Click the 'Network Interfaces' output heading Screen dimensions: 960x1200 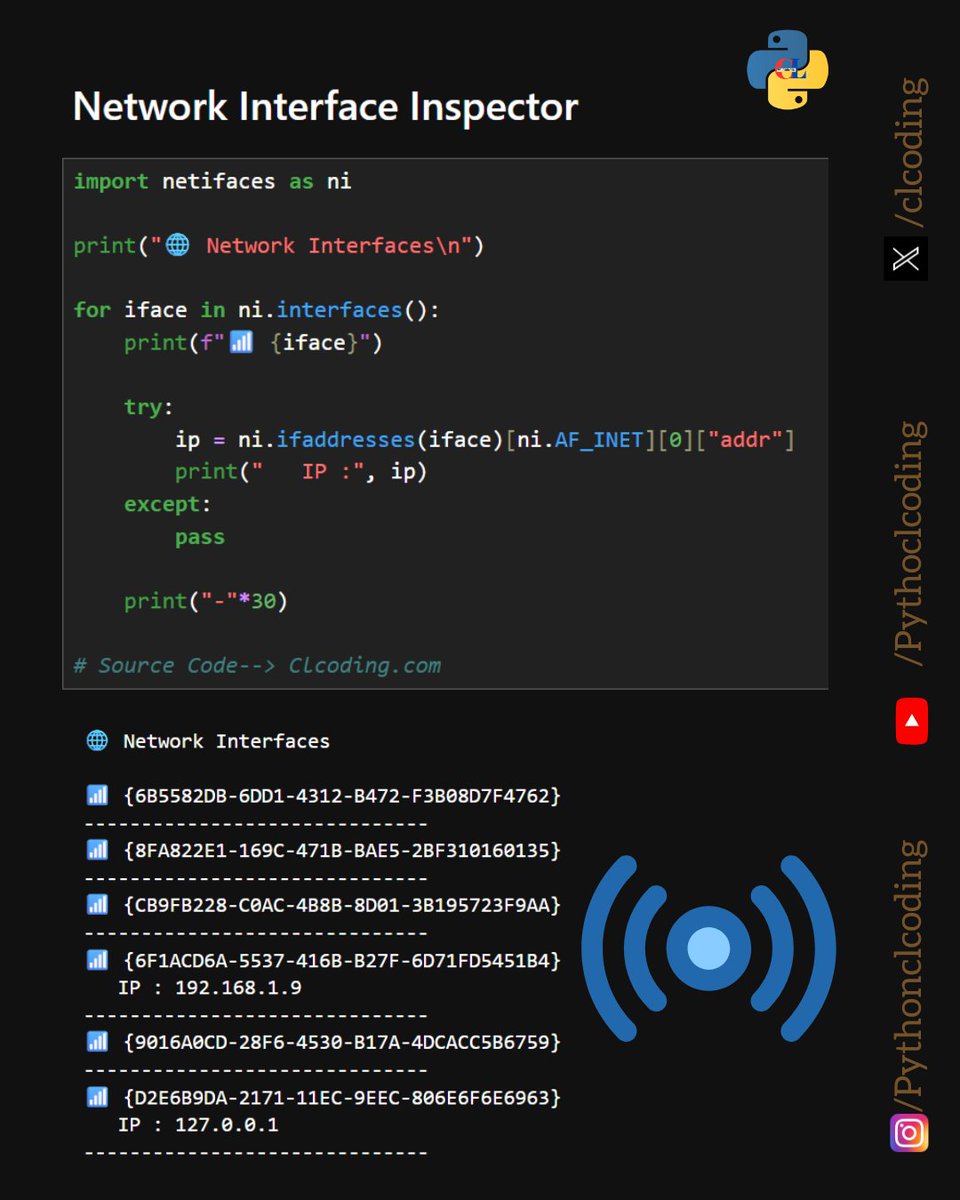pos(226,741)
